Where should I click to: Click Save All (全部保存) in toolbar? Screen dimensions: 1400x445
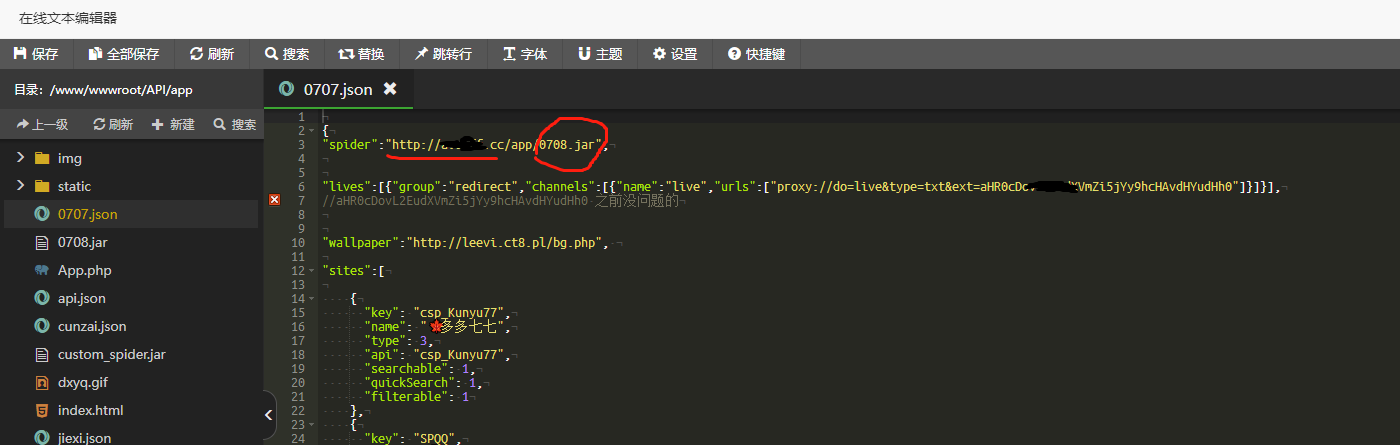pos(124,54)
